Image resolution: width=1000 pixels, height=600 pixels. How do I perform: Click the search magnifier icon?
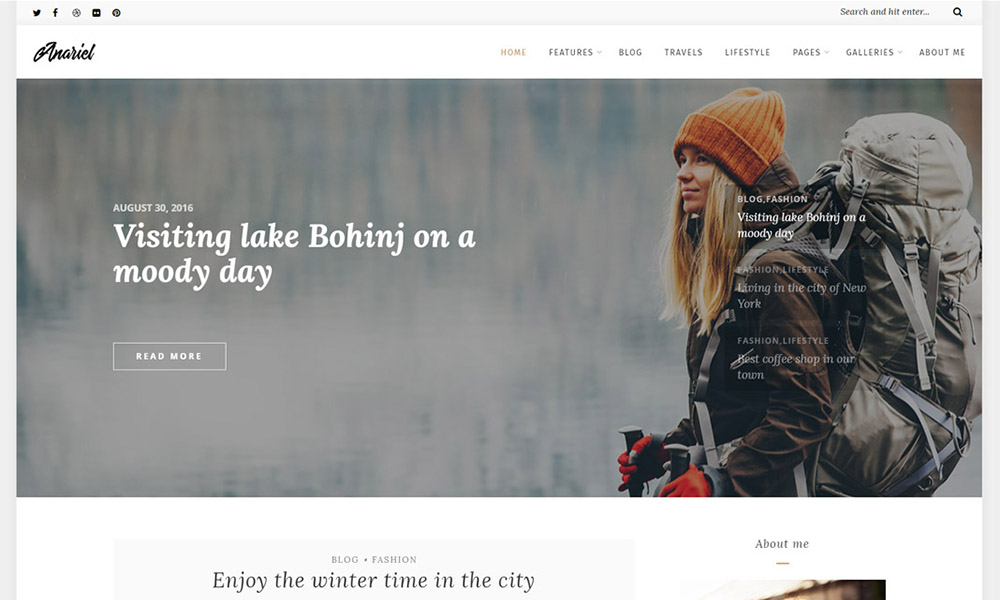point(957,12)
